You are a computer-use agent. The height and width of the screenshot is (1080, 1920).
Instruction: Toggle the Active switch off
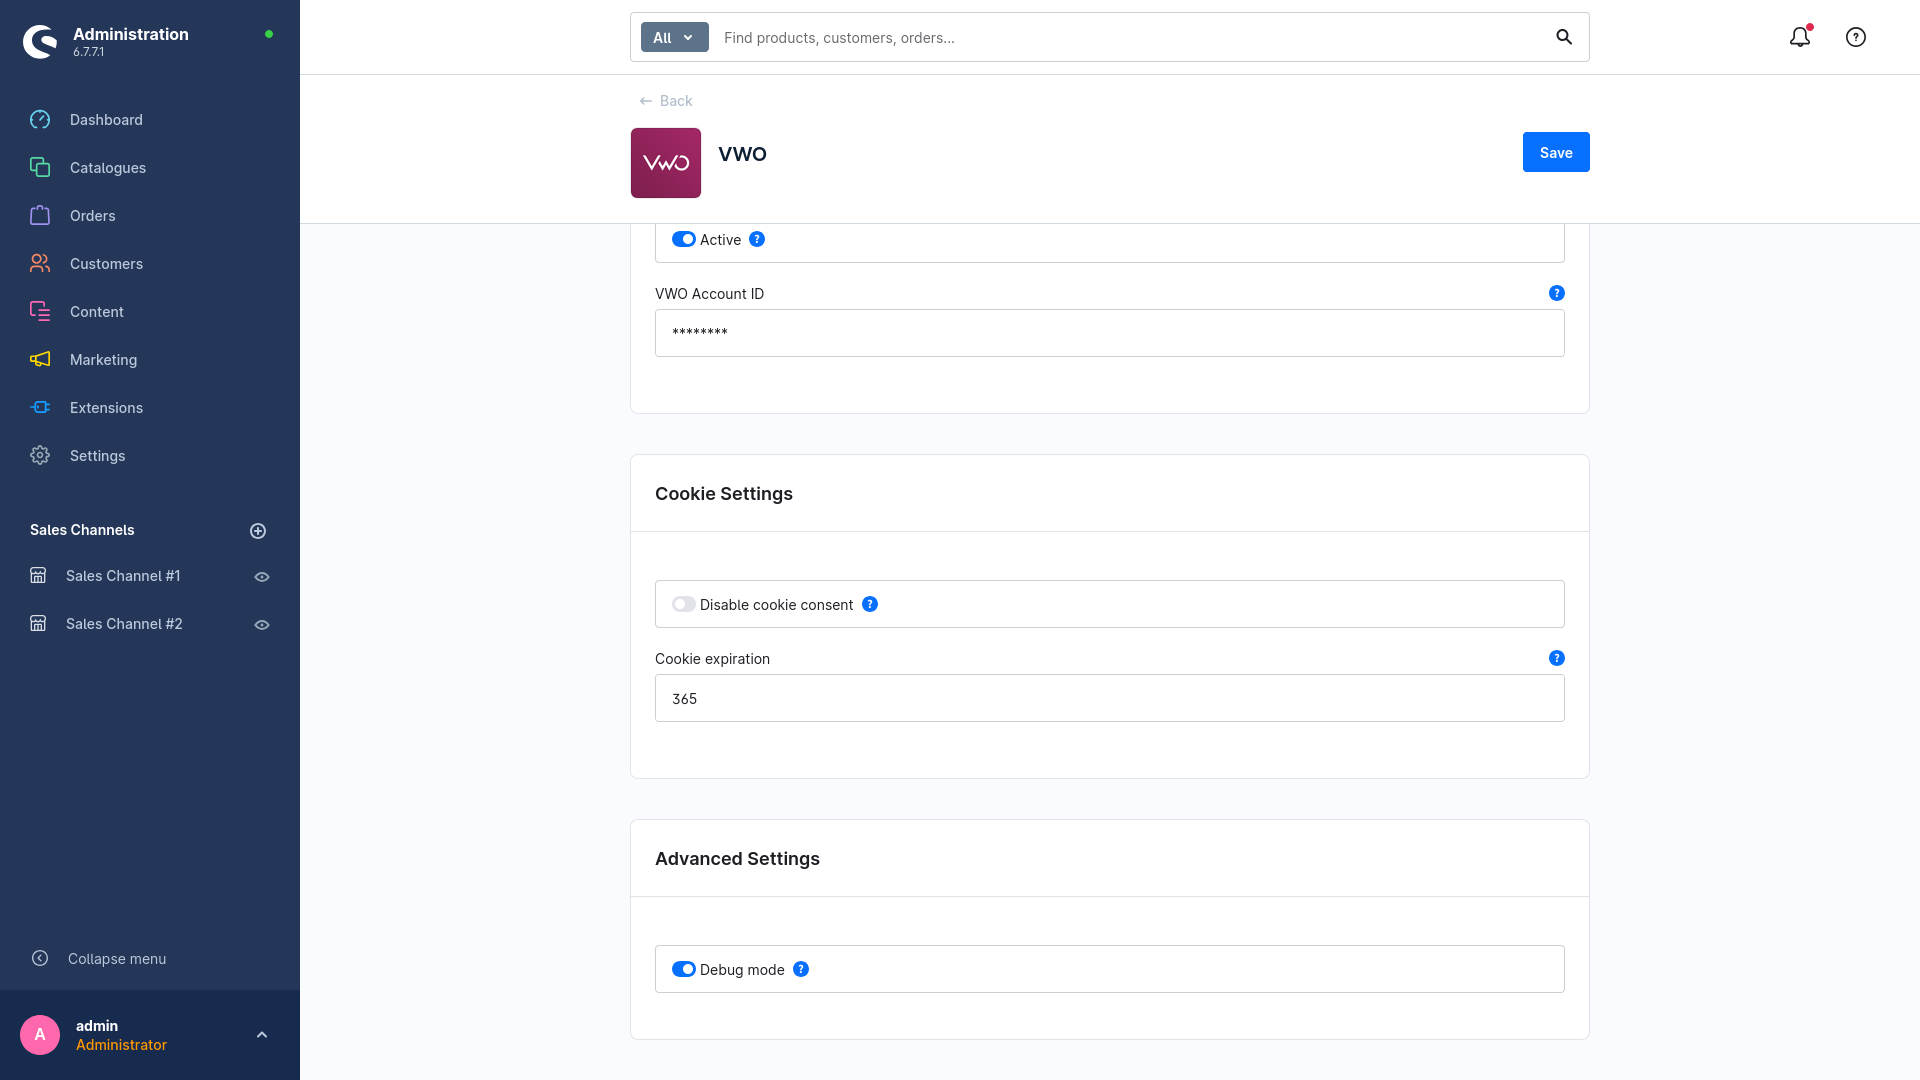tap(684, 239)
